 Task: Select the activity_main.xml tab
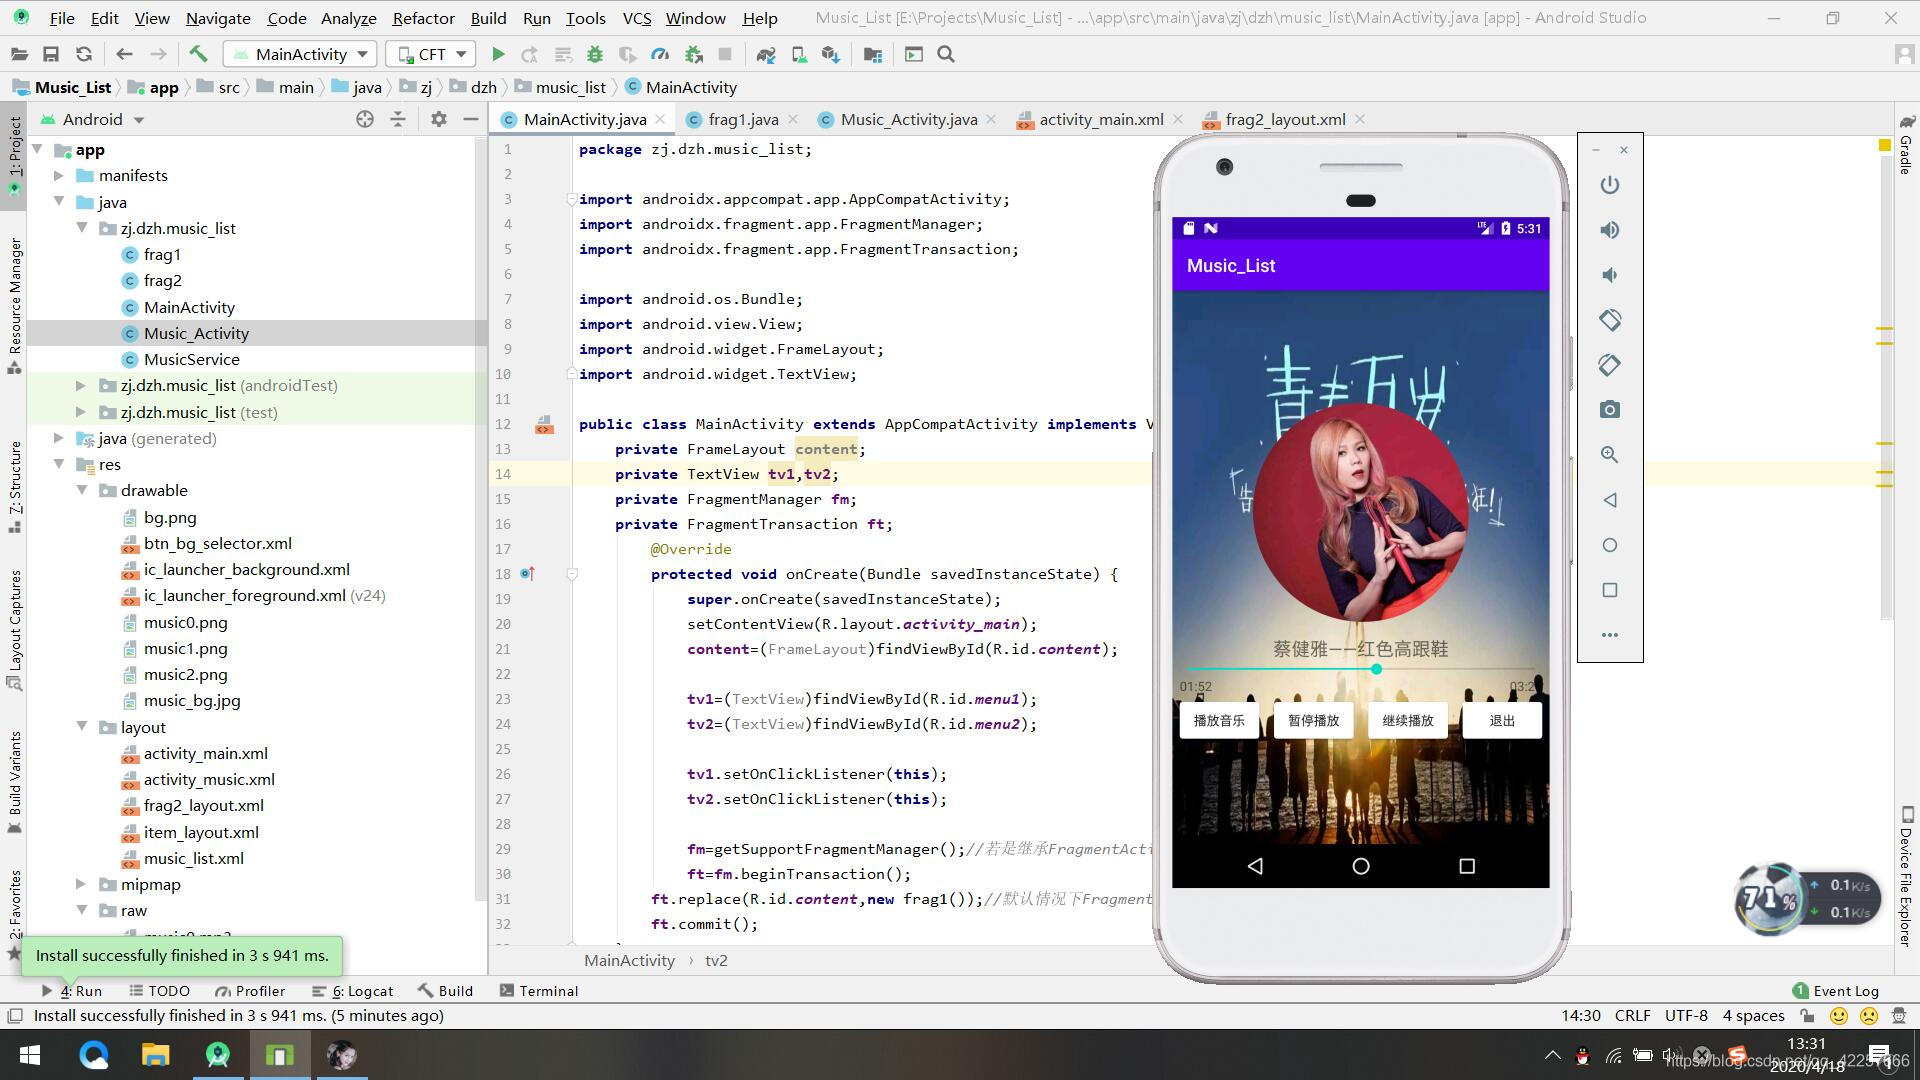coord(1098,120)
